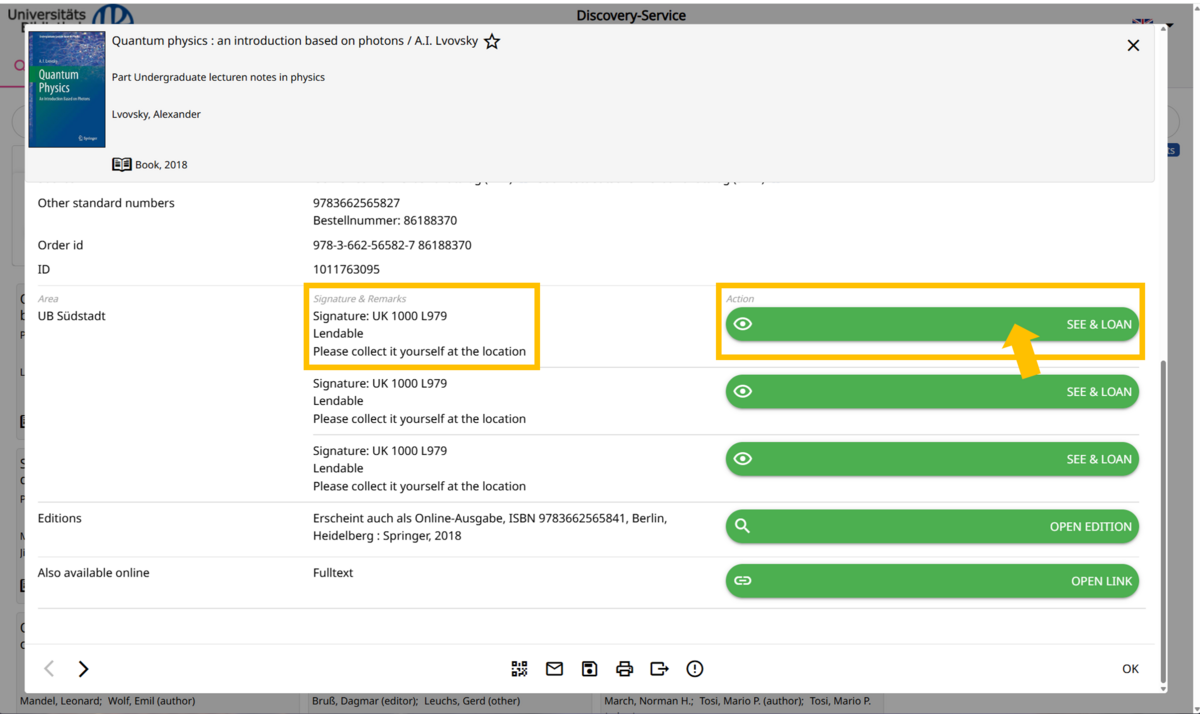Click the QR code icon in bottom toolbar

pyautogui.click(x=519, y=669)
